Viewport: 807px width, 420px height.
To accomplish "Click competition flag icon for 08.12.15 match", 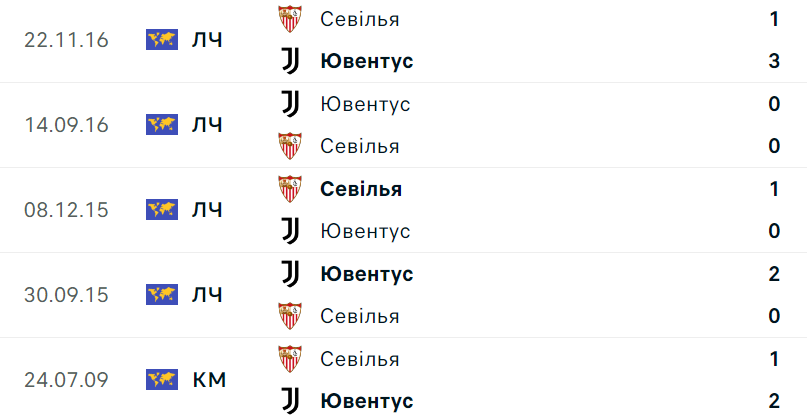I will tap(161, 210).
